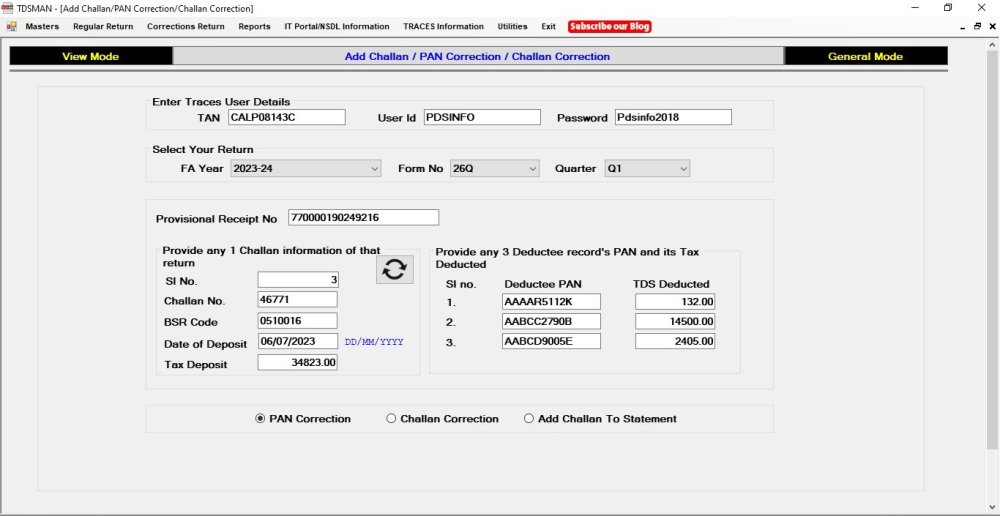Image resolution: width=1000 pixels, height=516 pixels.
Task: Click the Challan No. field
Action: (298, 300)
